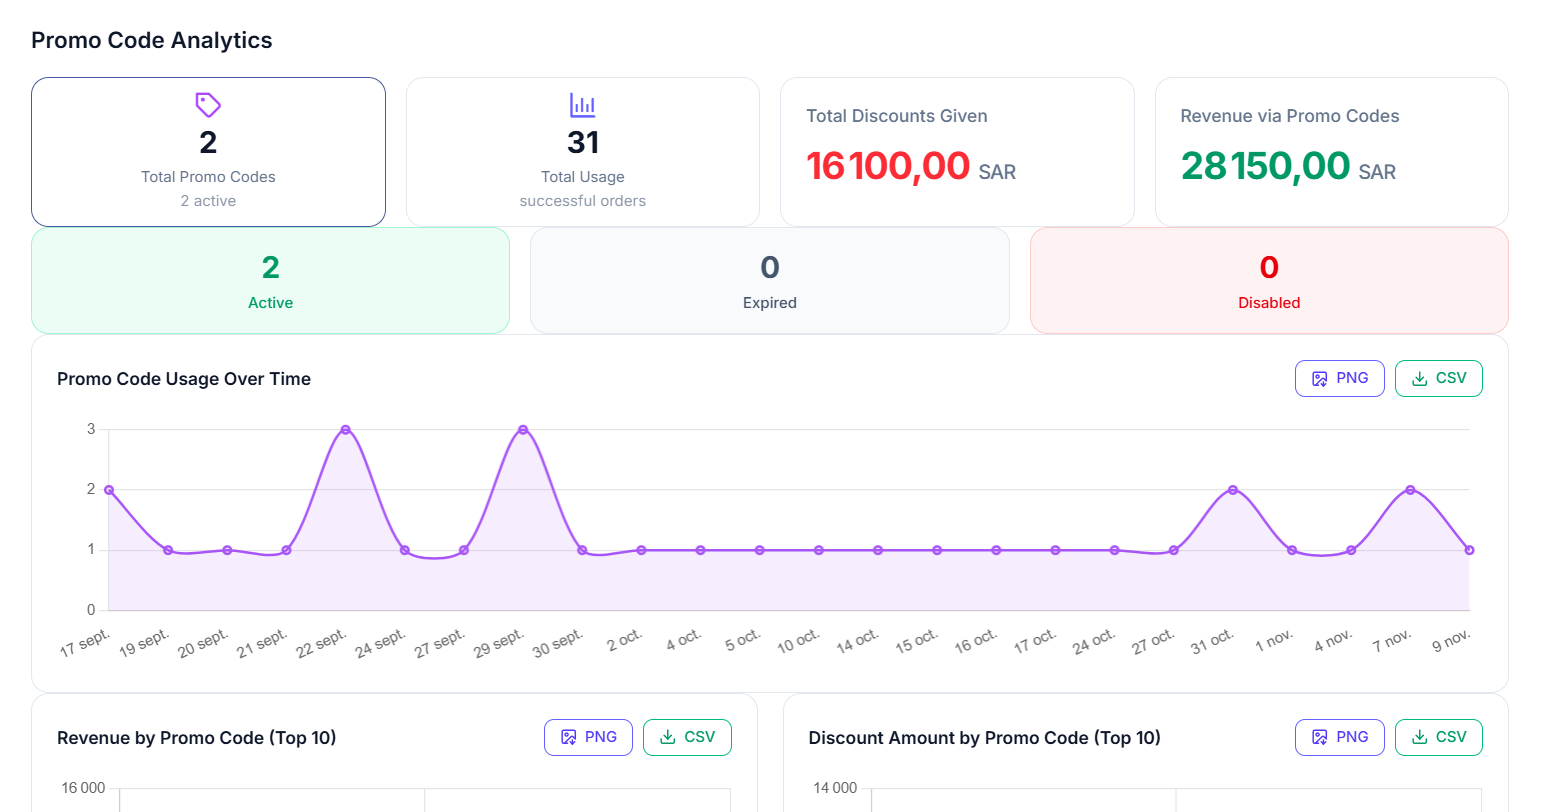Click the chart data point for 22 sept.
Image resolution: width=1547 pixels, height=812 pixels.
click(345, 430)
